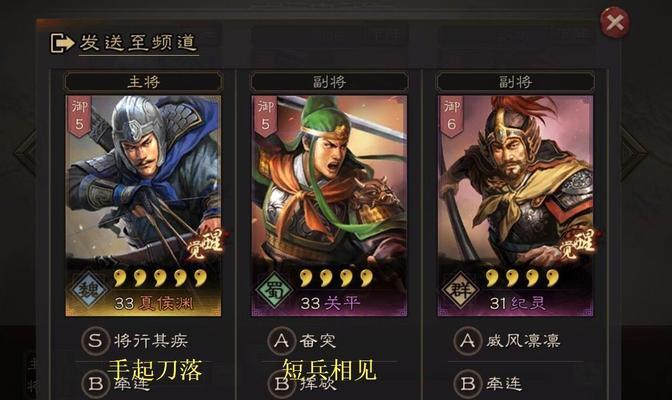This screenshot has height=400, width=672.
Task: Click the A-rank skill icon for 奋突
Action: coord(281,341)
